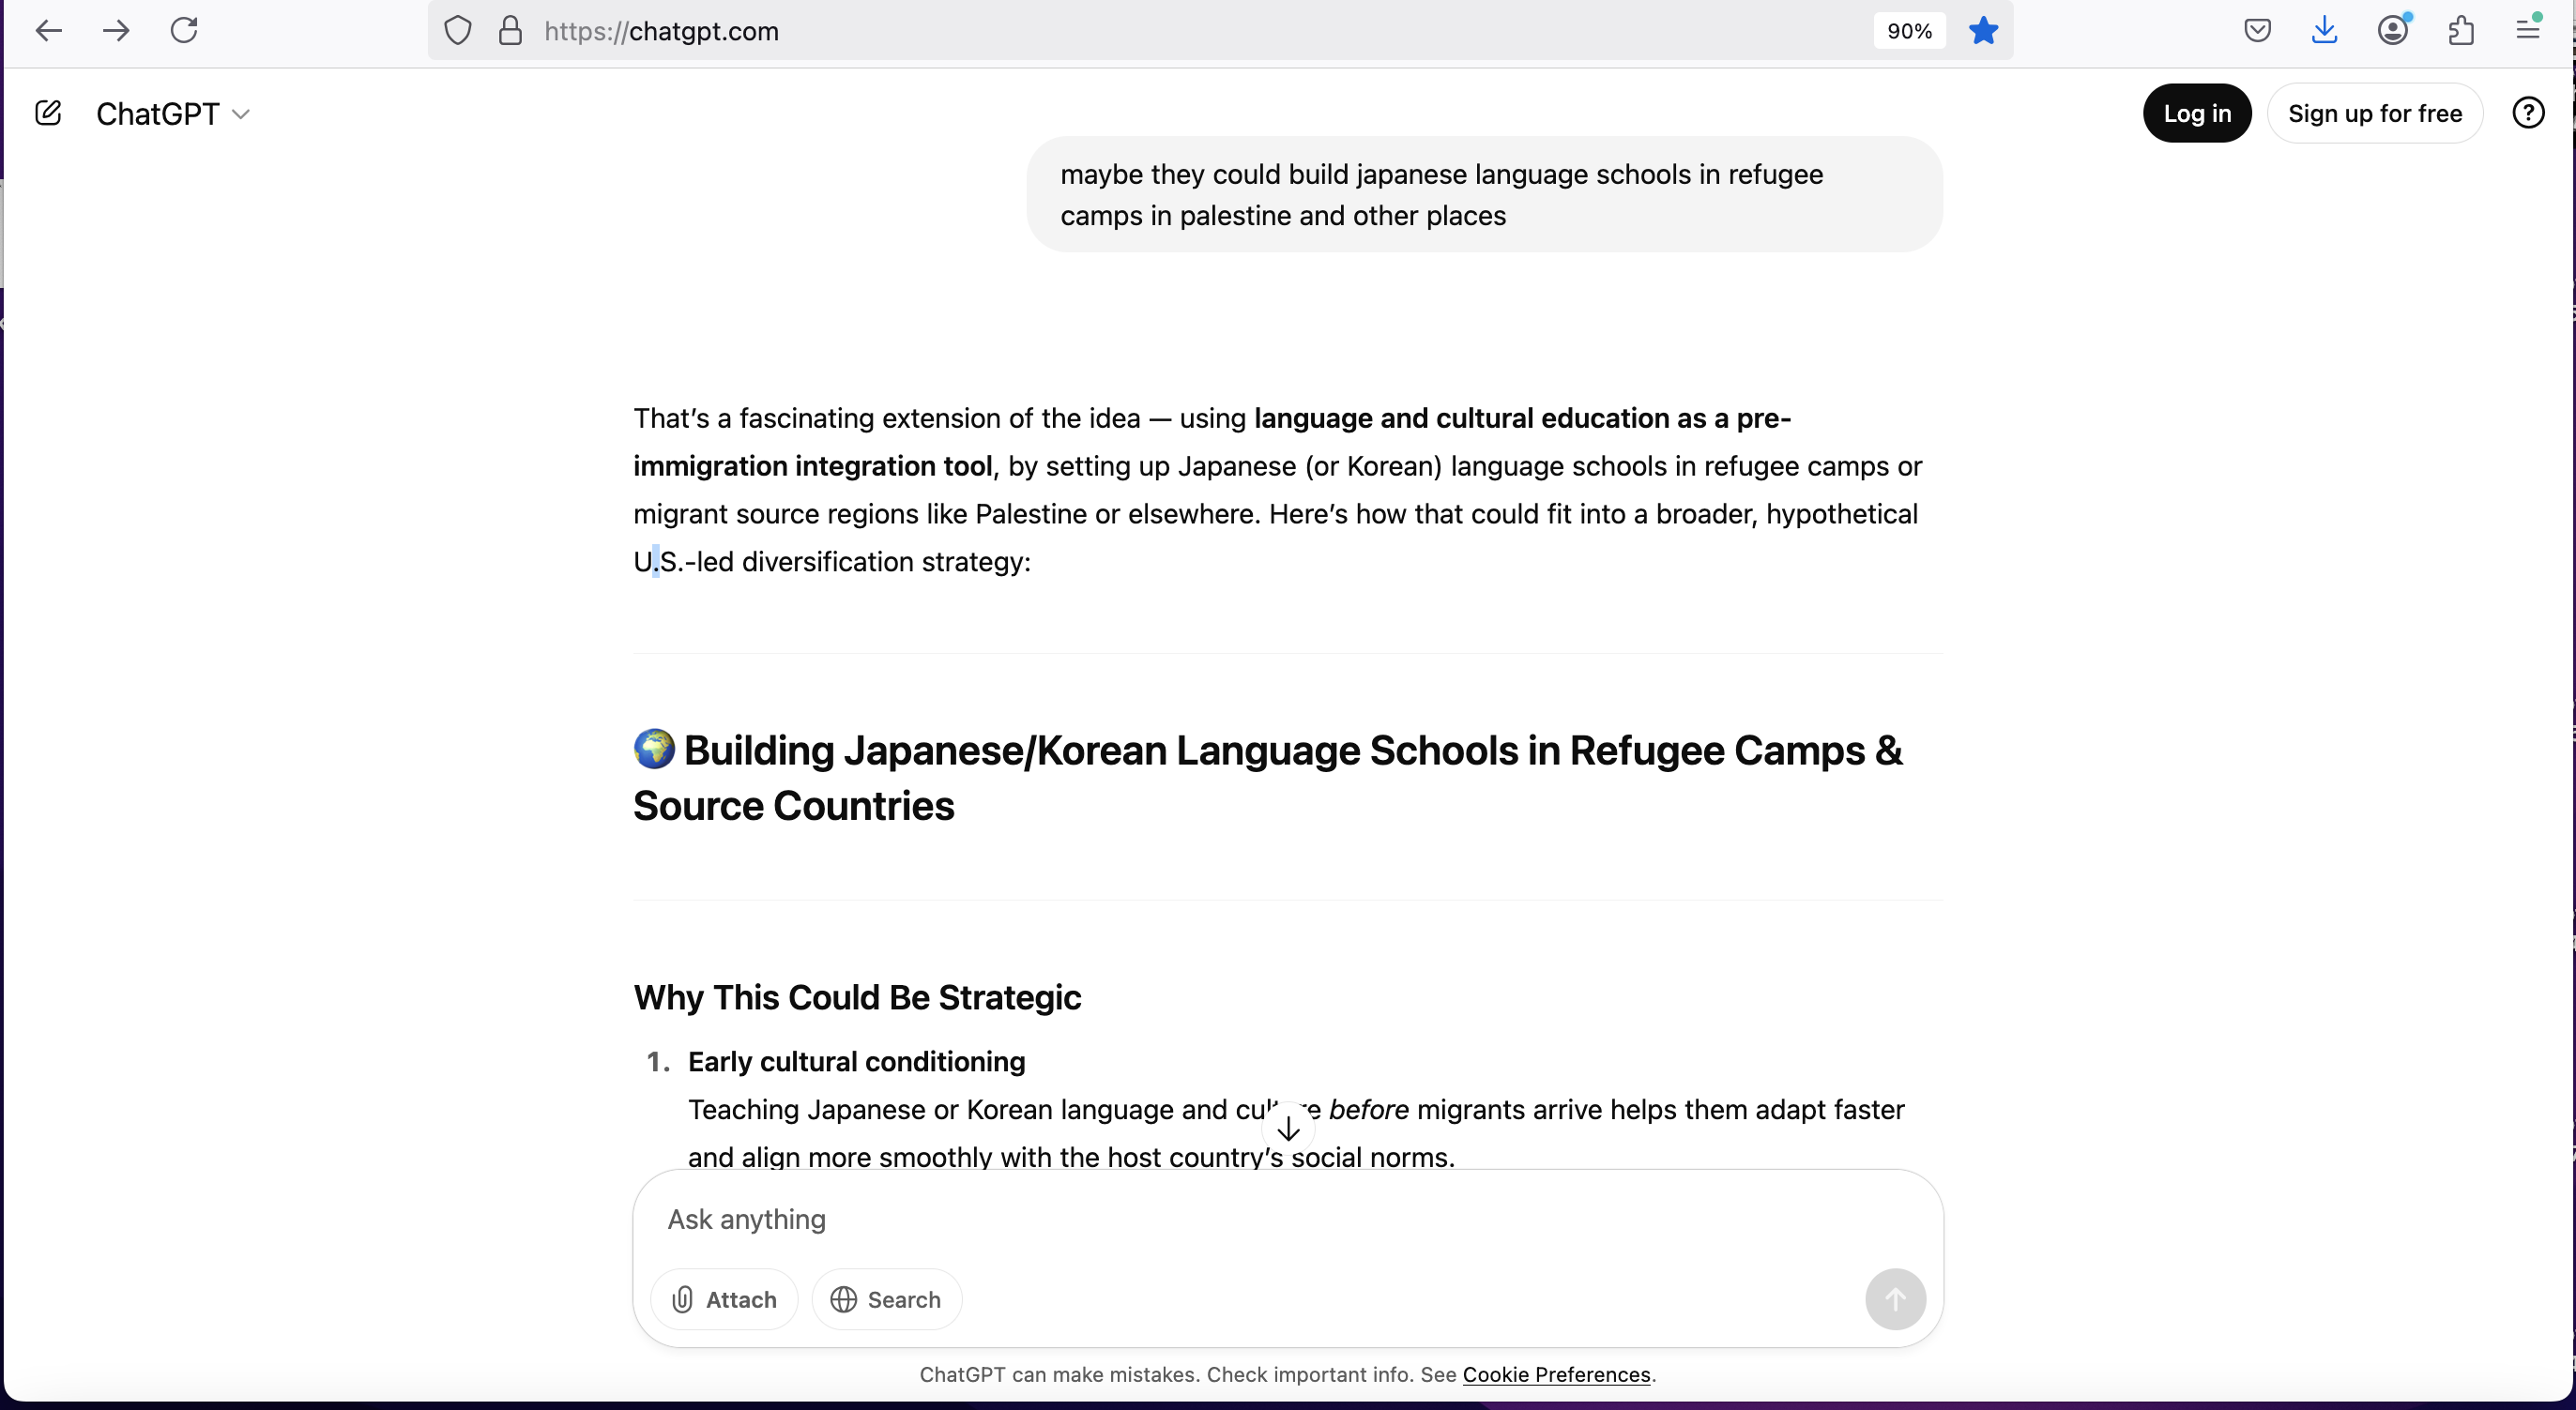Open Firefox account icon
This screenshot has width=2576, height=1410.
pyautogui.click(x=2392, y=31)
